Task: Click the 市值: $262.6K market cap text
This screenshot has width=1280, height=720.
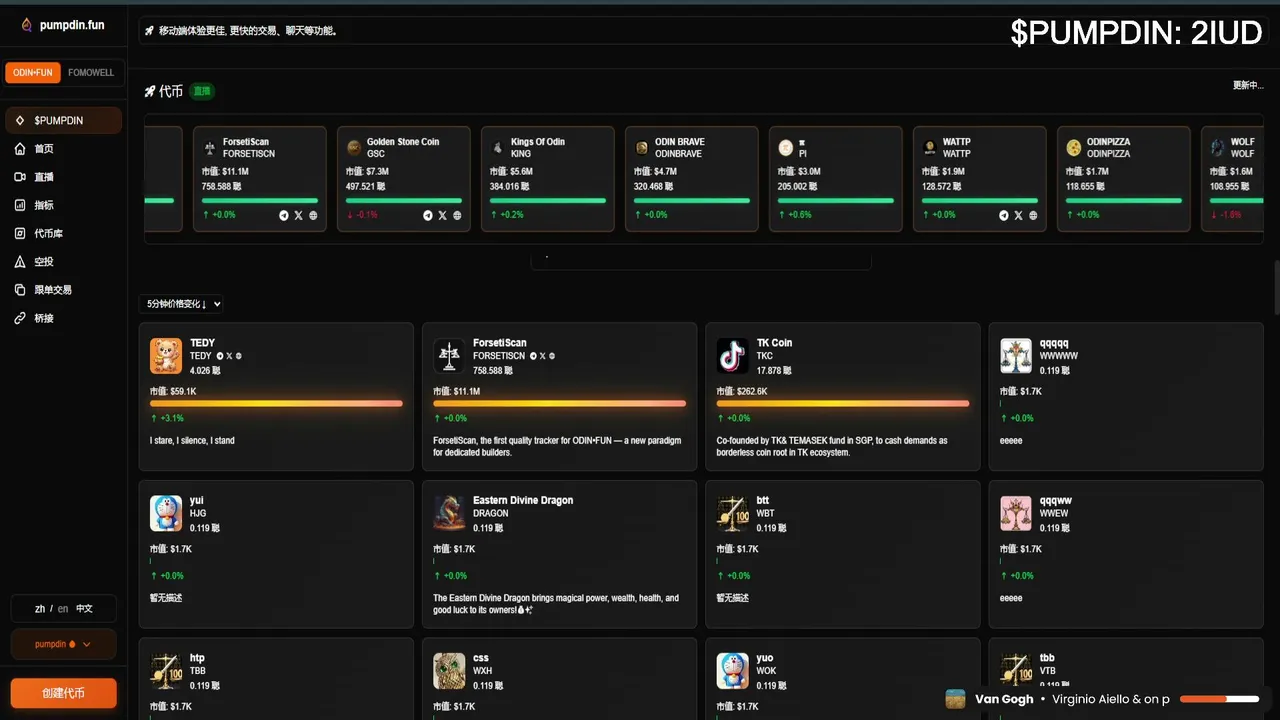Action: (741, 391)
